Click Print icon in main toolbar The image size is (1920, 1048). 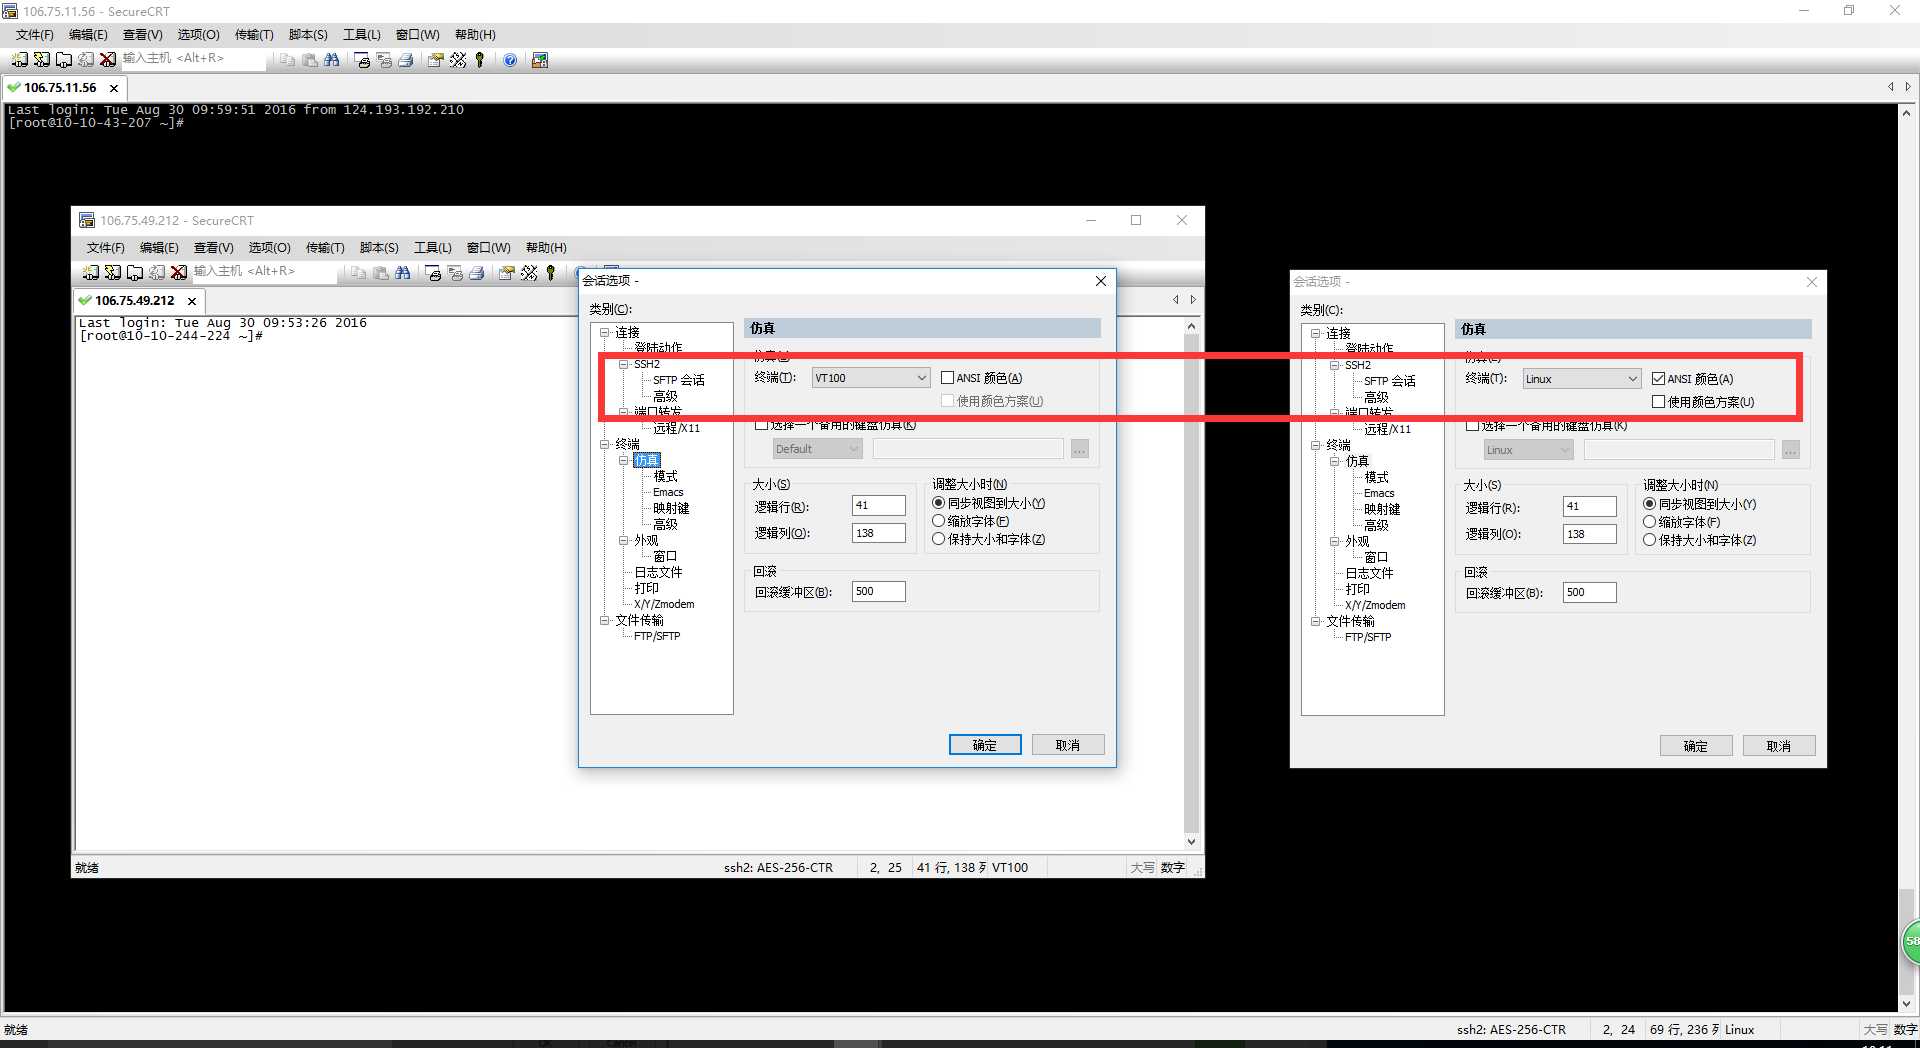[x=406, y=60]
